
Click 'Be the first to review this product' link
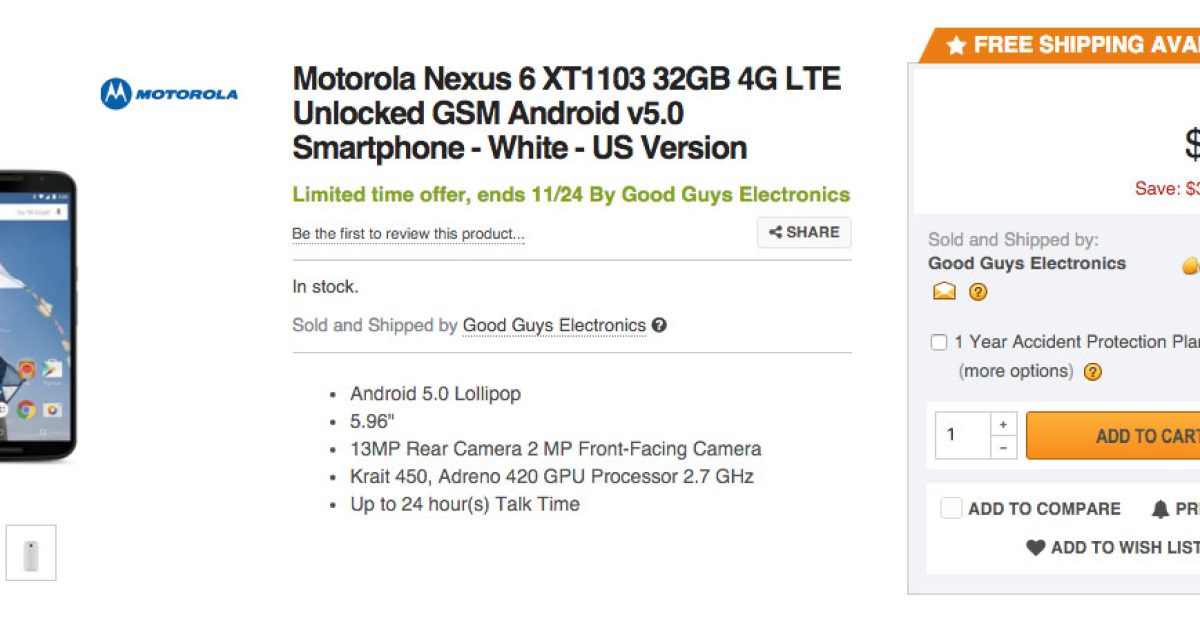[x=408, y=234]
